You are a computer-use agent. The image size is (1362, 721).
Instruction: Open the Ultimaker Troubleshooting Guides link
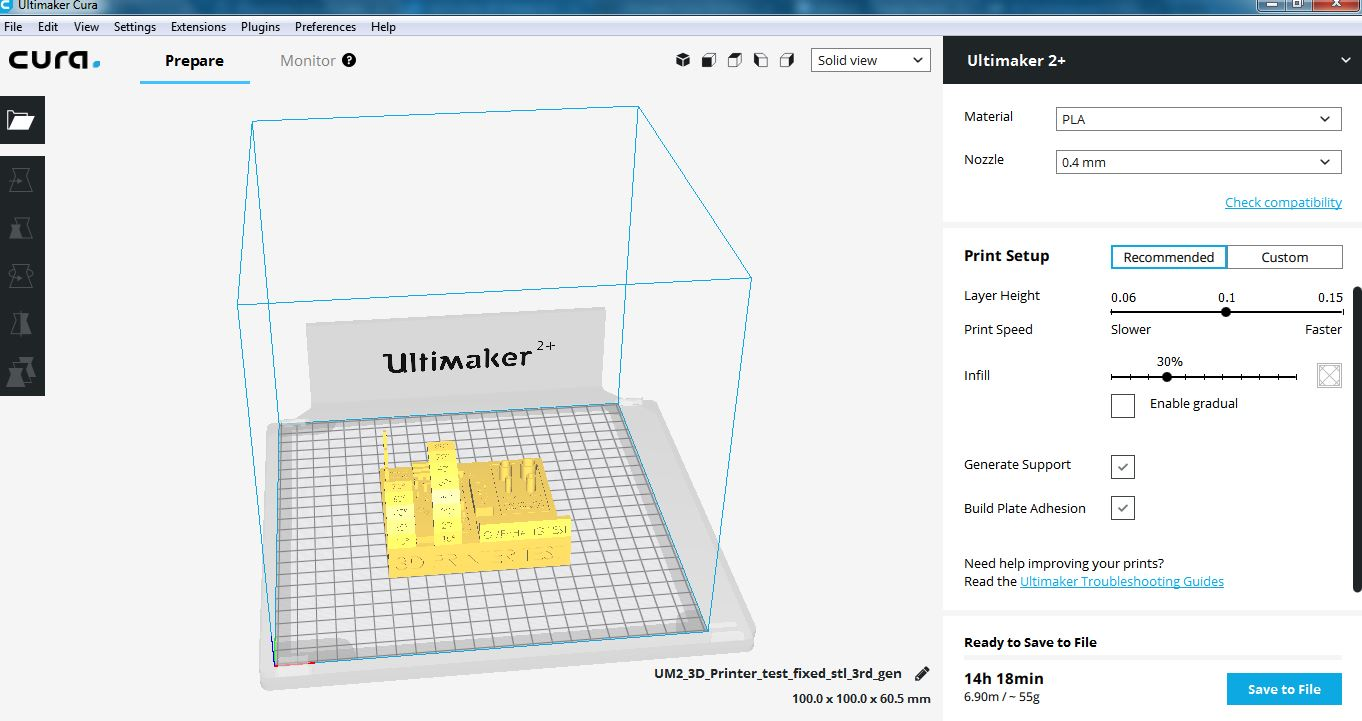pyautogui.click(x=1122, y=581)
